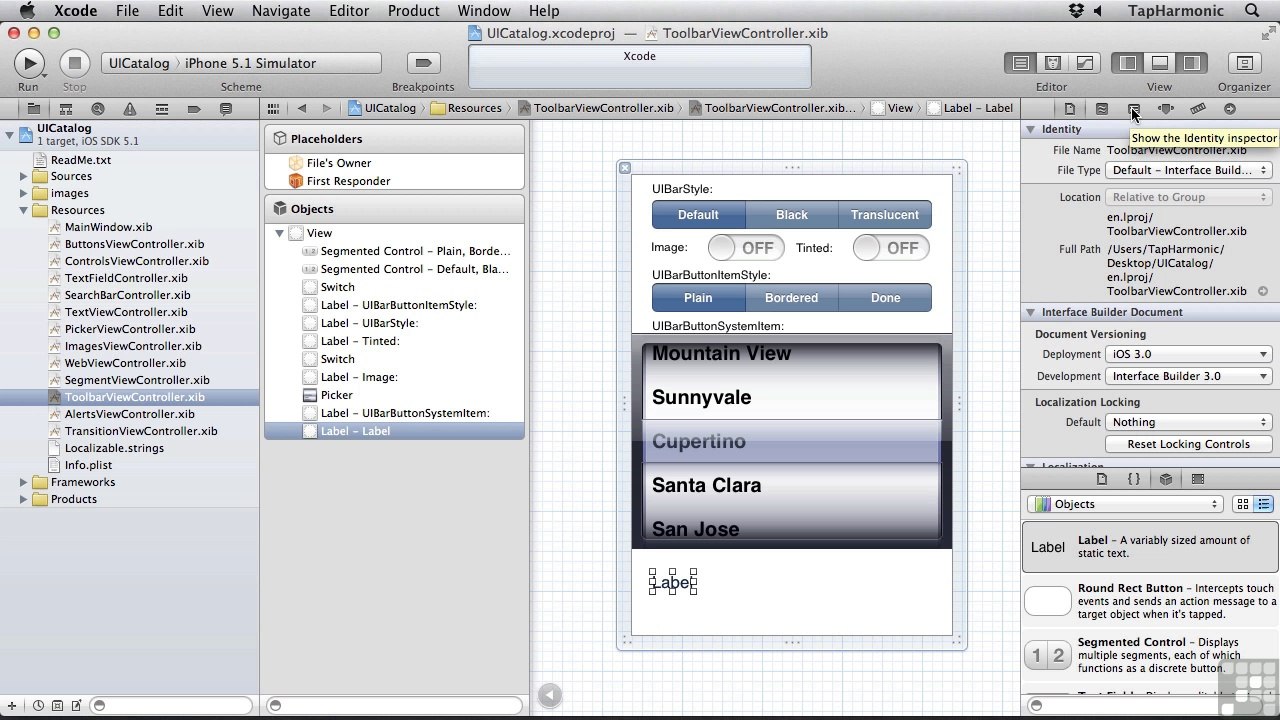Image resolution: width=1280 pixels, height=720 pixels.
Task: Show the Object library
Action: click(1166, 479)
